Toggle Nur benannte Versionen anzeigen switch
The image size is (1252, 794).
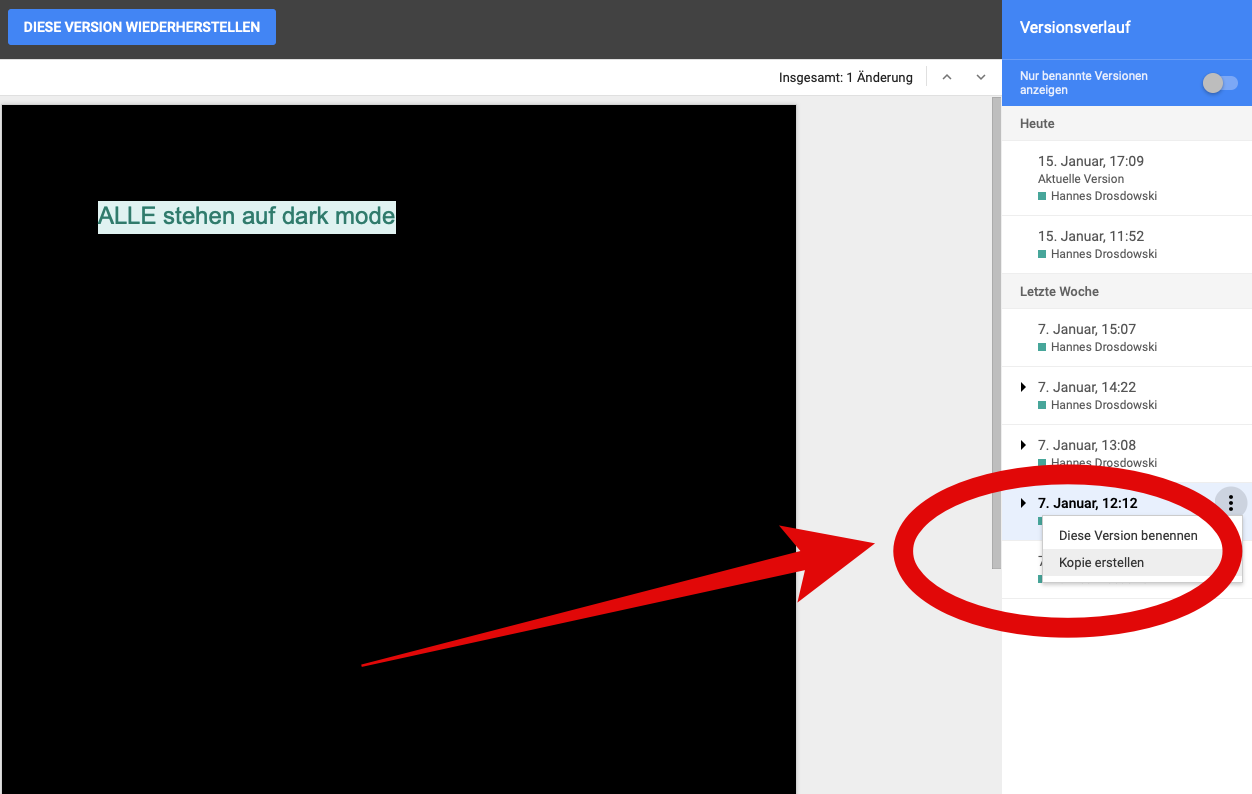1220,83
